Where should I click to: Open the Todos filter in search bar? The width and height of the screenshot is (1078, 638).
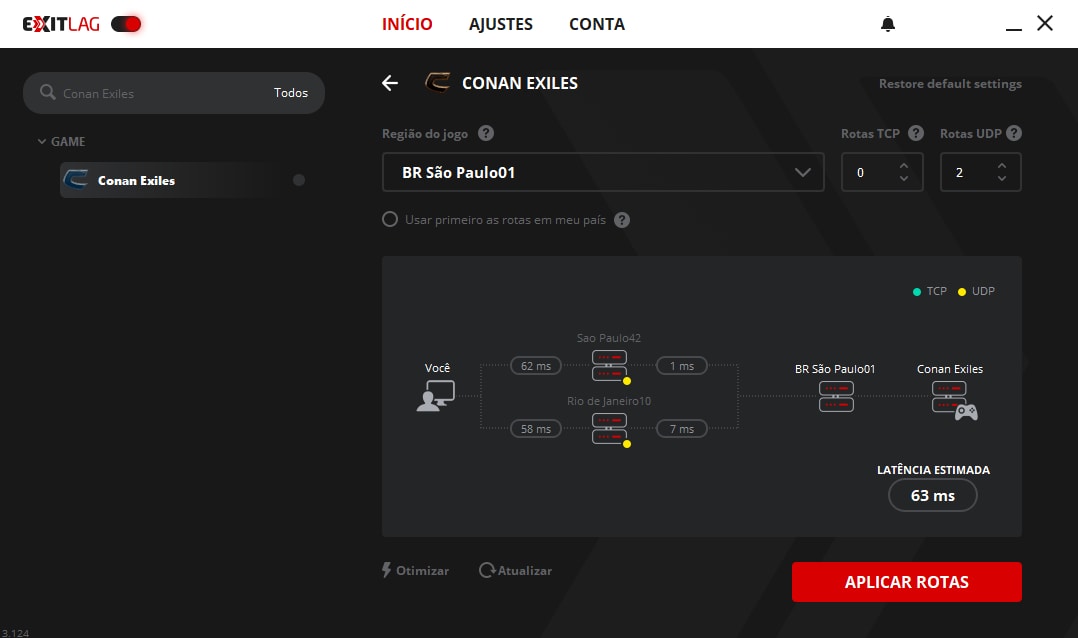291,93
